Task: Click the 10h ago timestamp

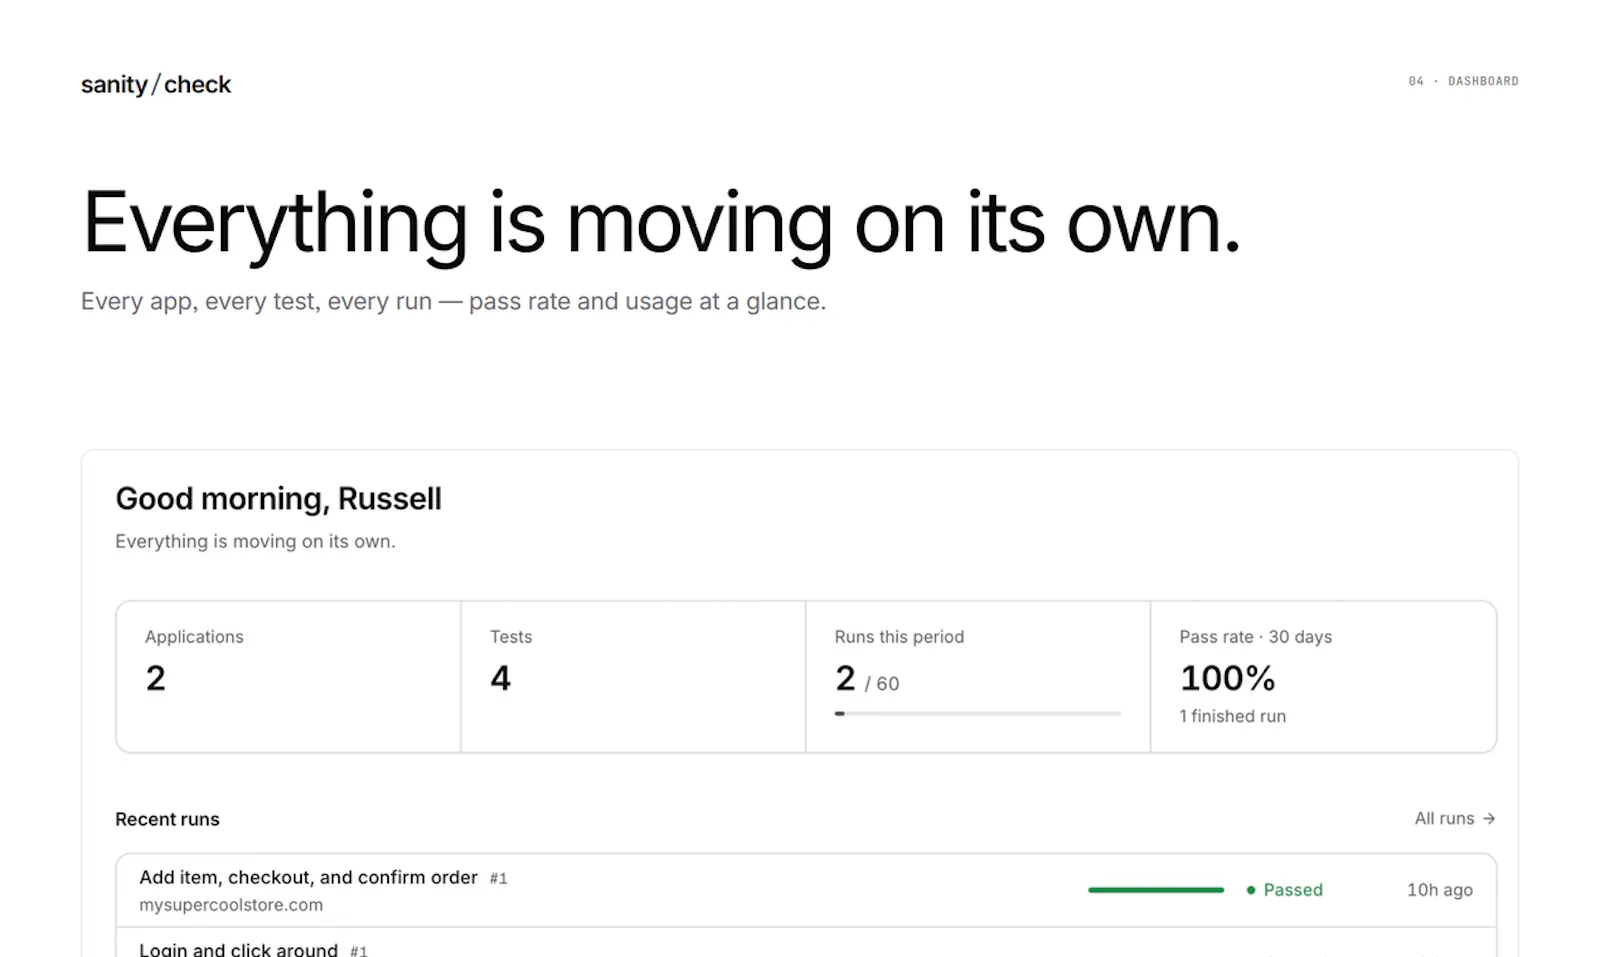Action: 1440,890
